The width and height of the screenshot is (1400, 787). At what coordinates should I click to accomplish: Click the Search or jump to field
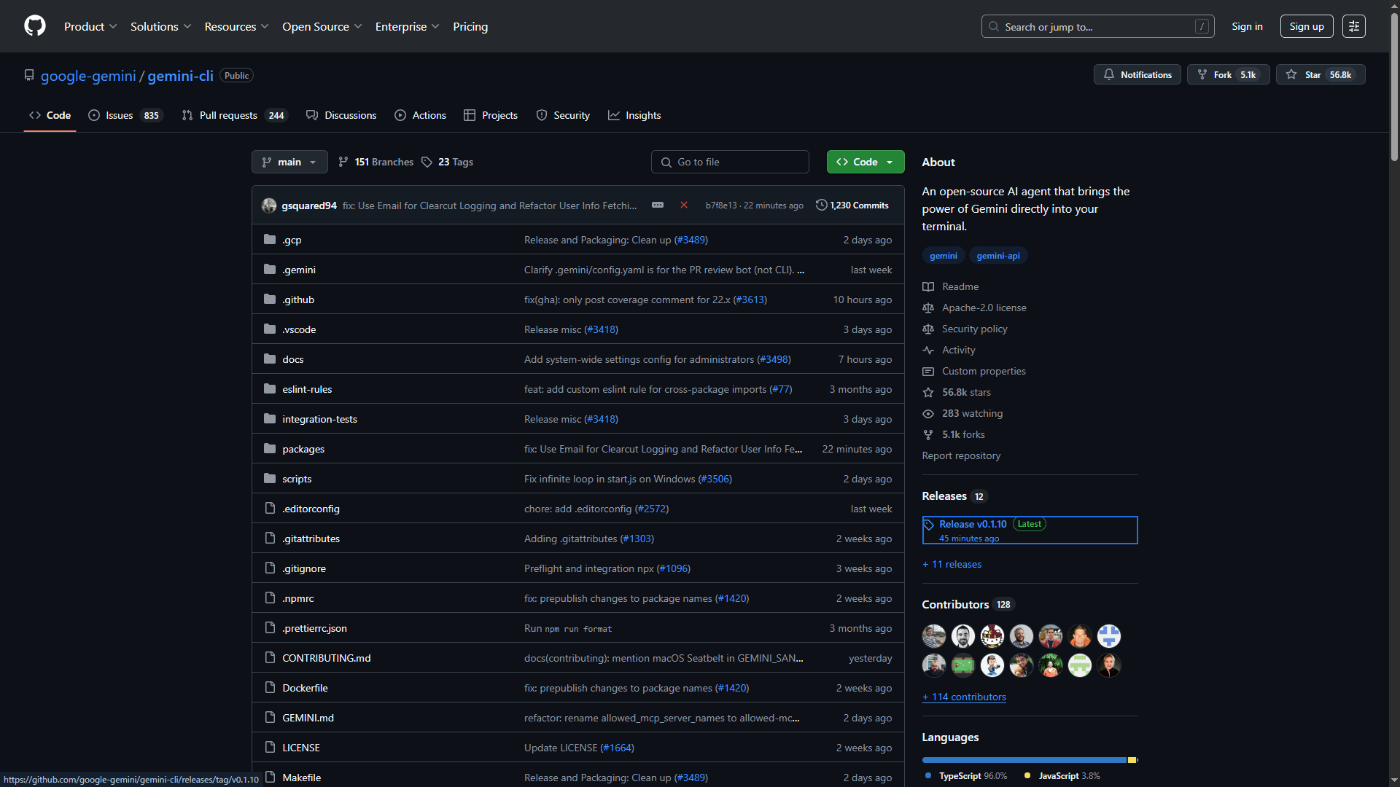point(1097,27)
